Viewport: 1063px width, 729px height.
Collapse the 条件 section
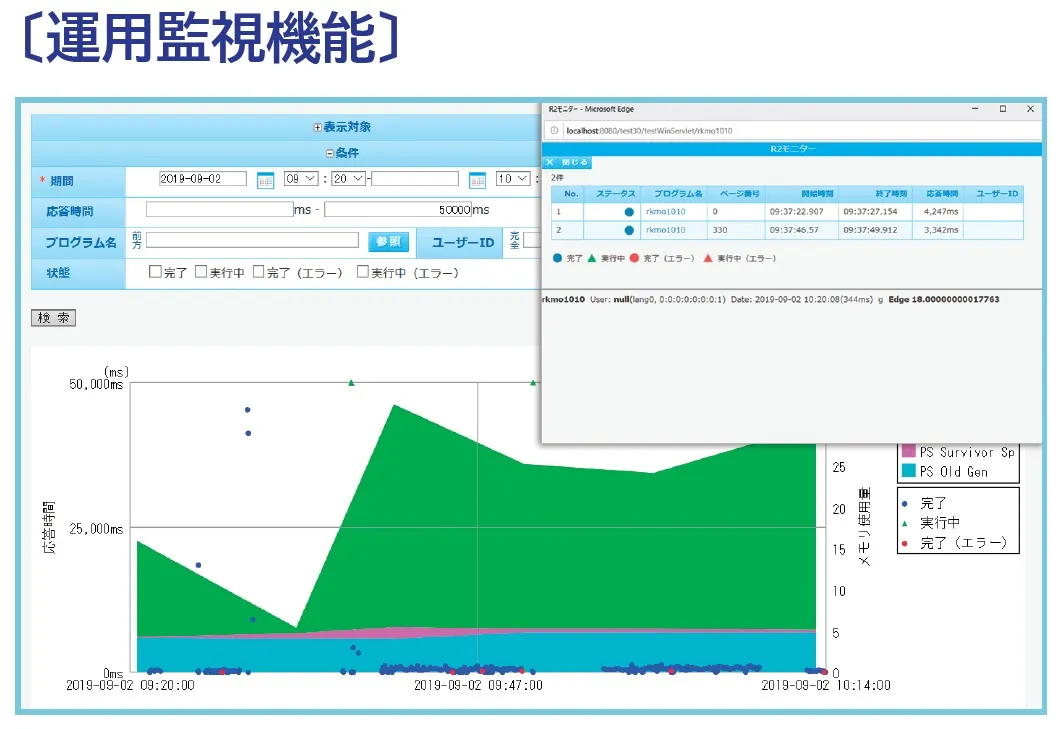[x=329, y=154]
